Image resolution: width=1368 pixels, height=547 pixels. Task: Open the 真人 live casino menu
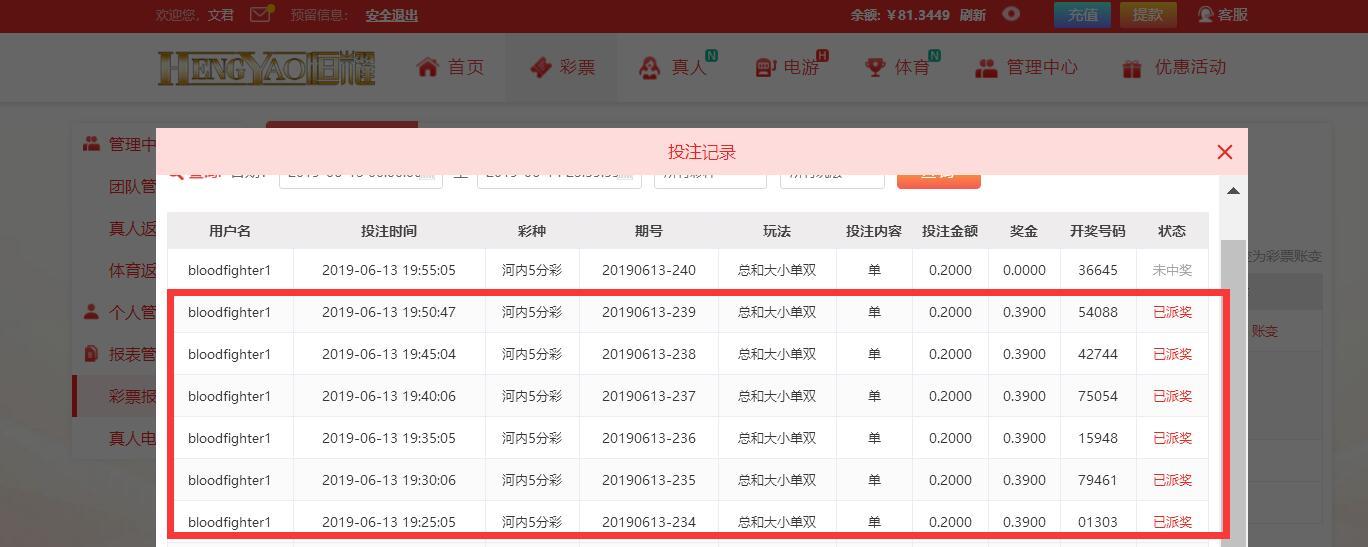[x=676, y=67]
